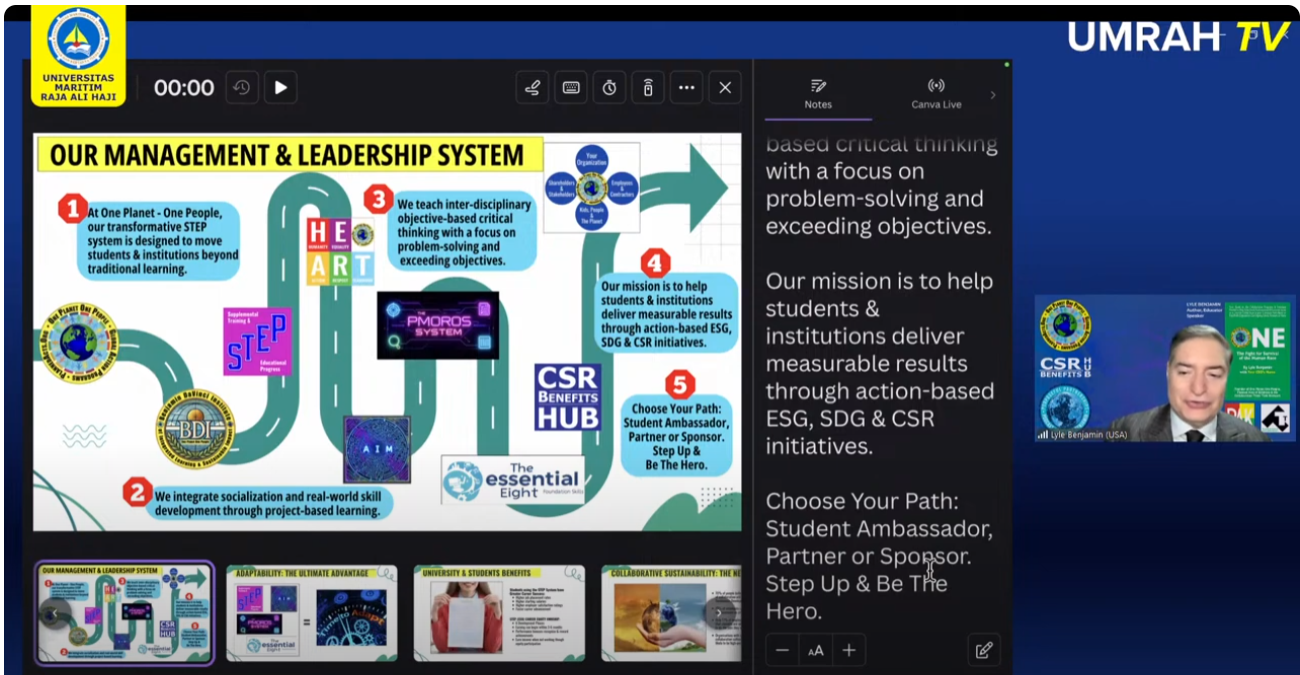
Task: Select the Adaptability: The Ultimate Advantage slide thumbnail
Action: tap(311, 613)
